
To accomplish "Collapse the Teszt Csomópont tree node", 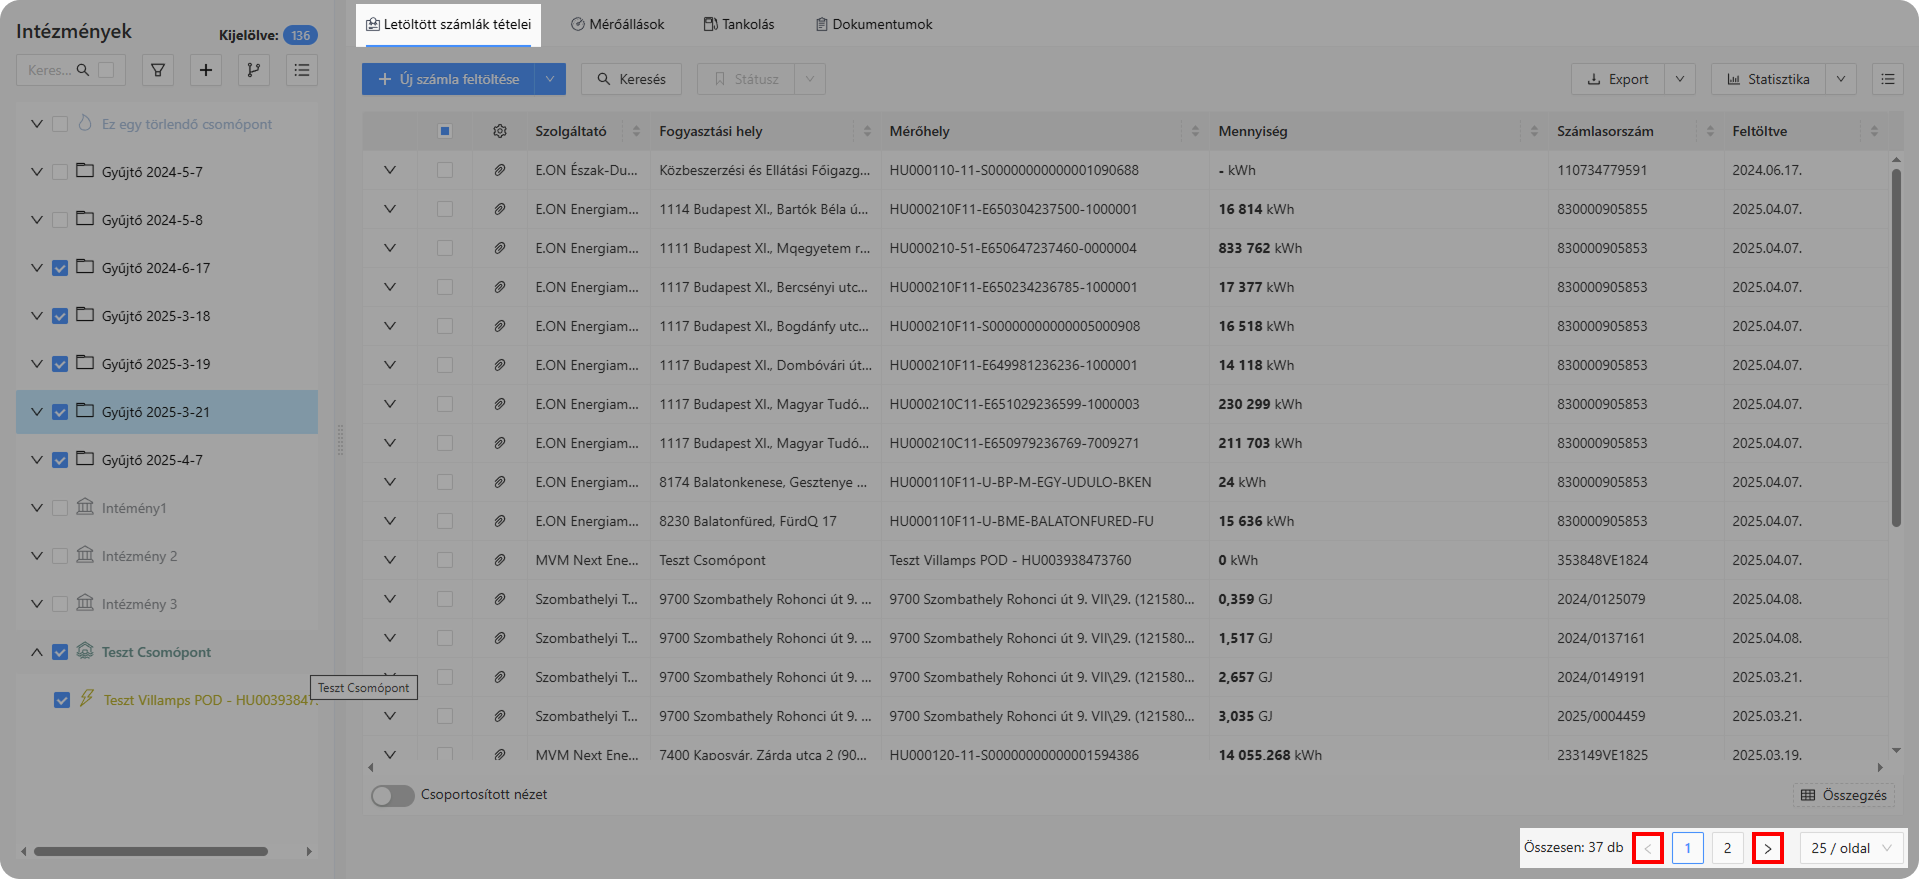I will [x=37, y=652].
